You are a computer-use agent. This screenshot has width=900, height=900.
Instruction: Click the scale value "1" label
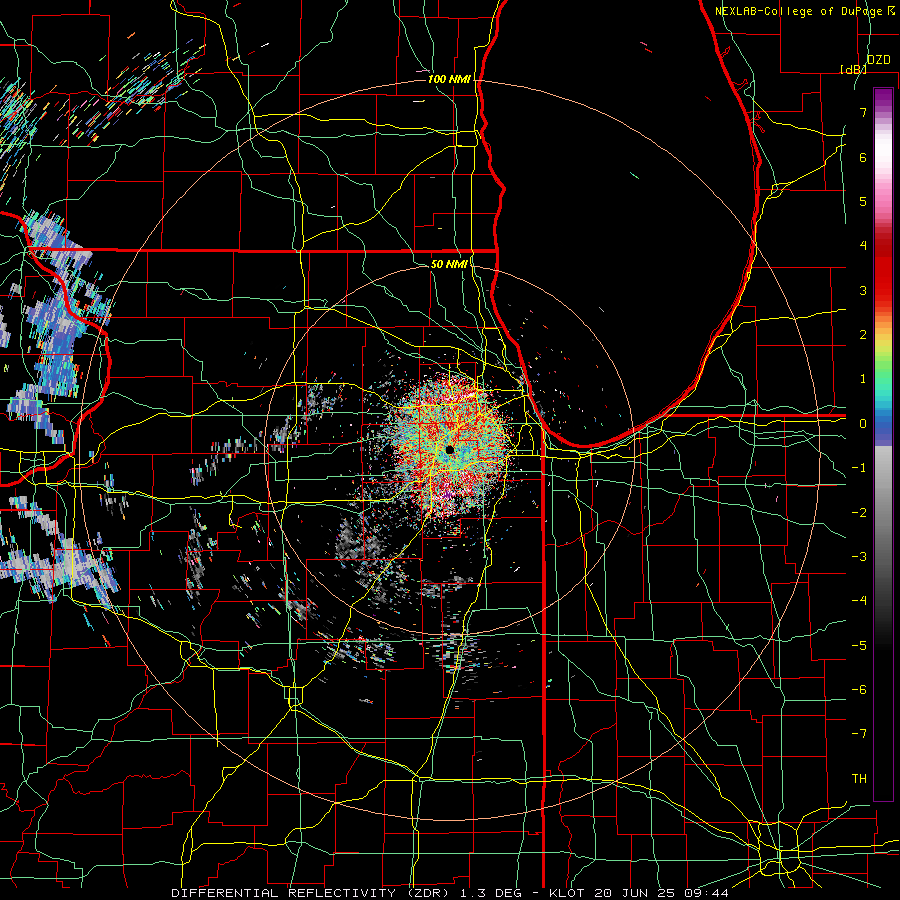coord(863,379)
